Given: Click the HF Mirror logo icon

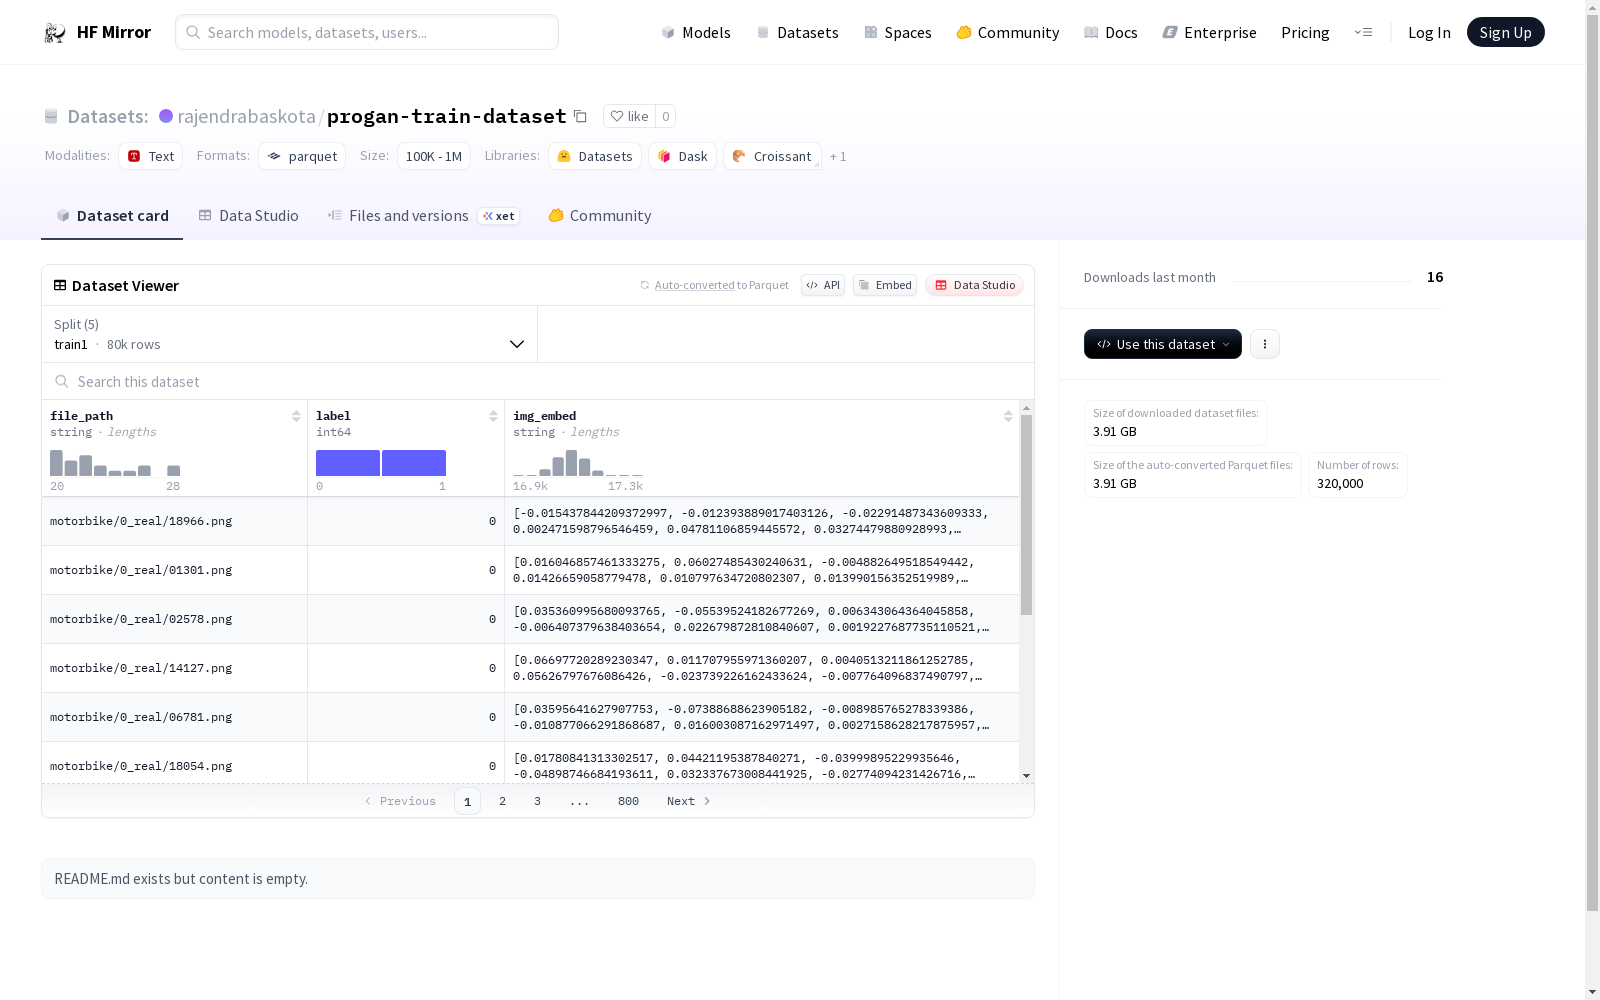Looking at the screenshot, I should click(55, 32).
